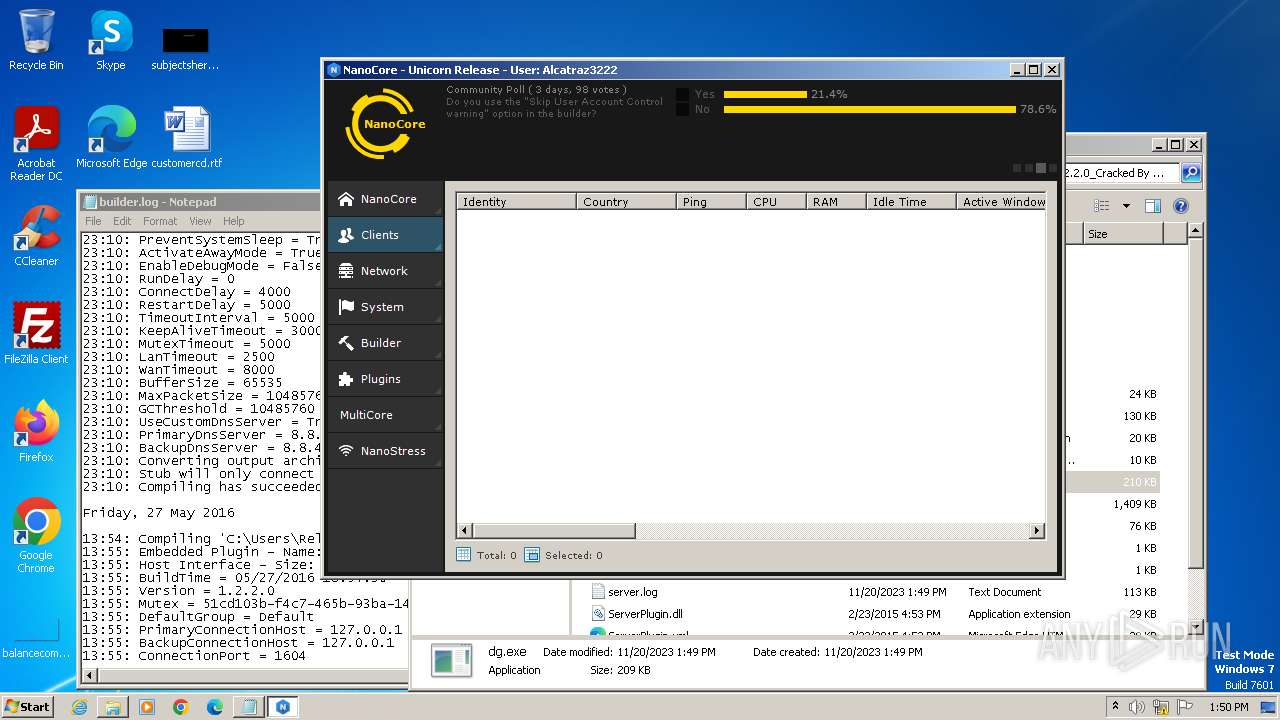Screen dimensions: 1280x720
Task: Open Google Chrome desktop shortcut
Action: [x=36, y=536]
